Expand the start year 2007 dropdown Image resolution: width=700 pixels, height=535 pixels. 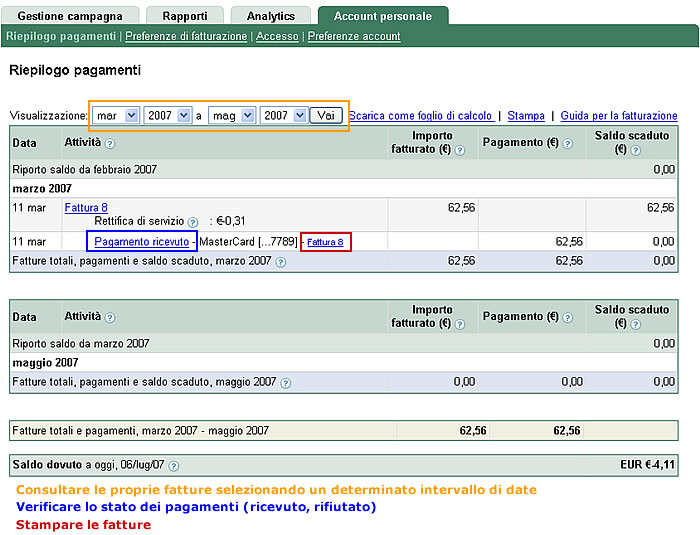[167, 116]
